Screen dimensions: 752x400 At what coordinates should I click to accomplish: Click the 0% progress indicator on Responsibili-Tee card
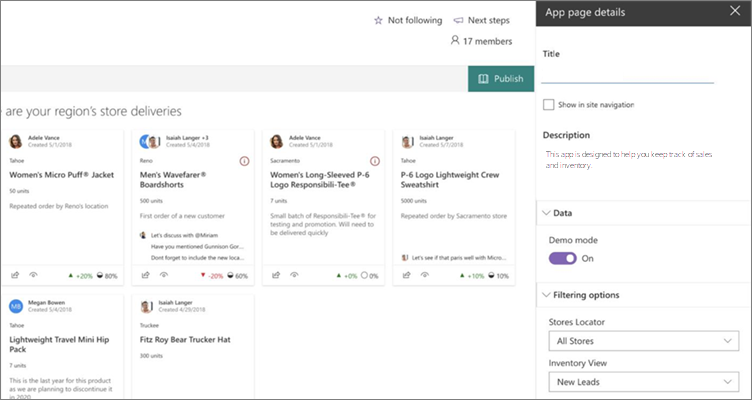point(370,276)
